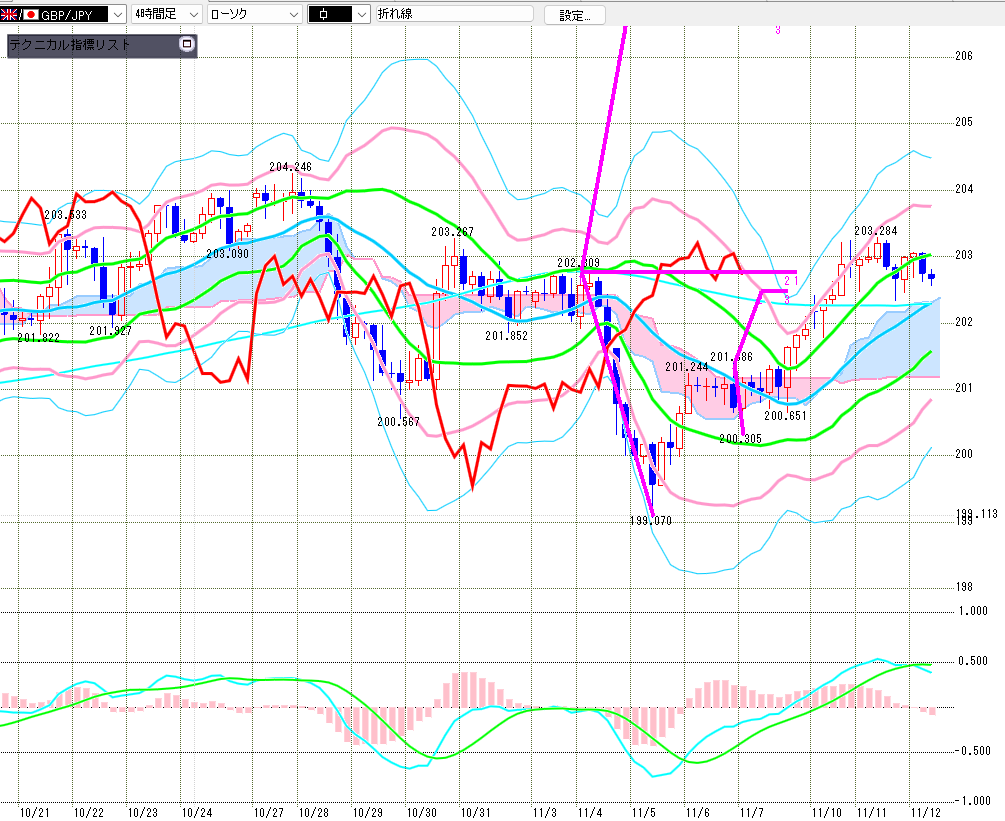Select the テクニカル指標リスト panel title
The image size is (1005, 821).
tap(70, 46)
